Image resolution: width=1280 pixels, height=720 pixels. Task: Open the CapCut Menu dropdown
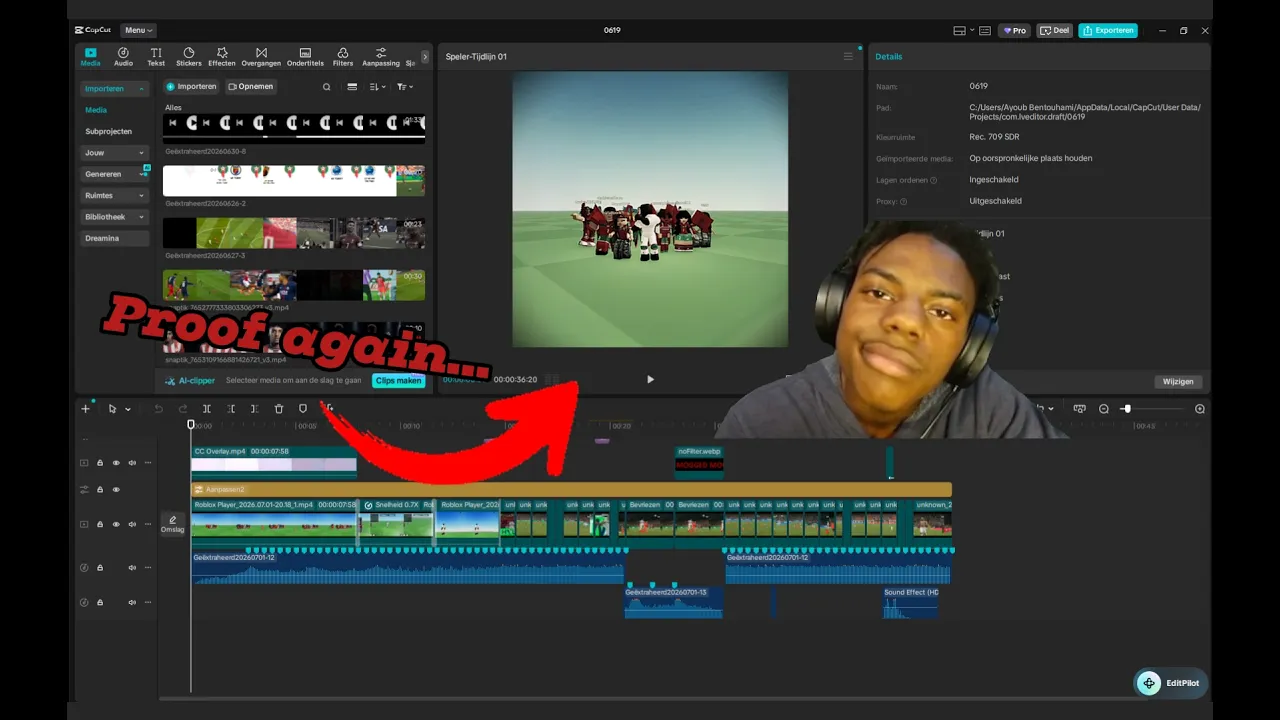(x=138, y=30)
